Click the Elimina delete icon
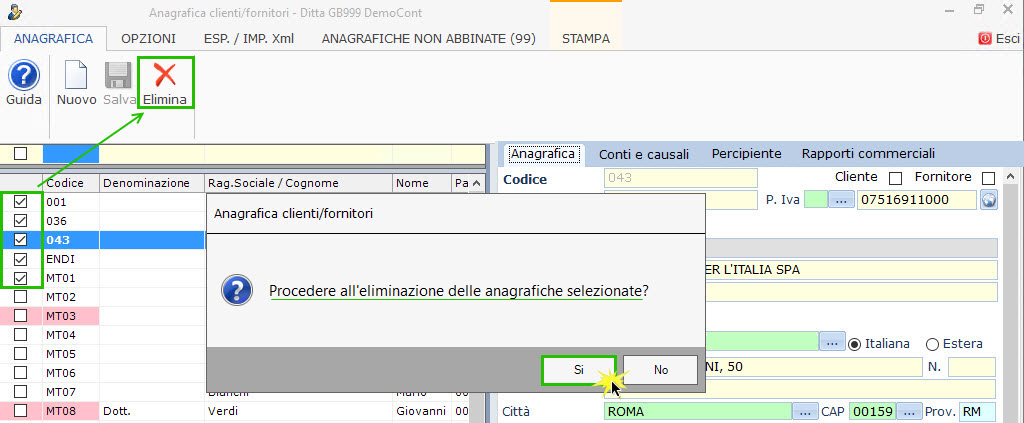Viewport: 1024px width, 423px height. pyautogui.click(x=165, y=76)
